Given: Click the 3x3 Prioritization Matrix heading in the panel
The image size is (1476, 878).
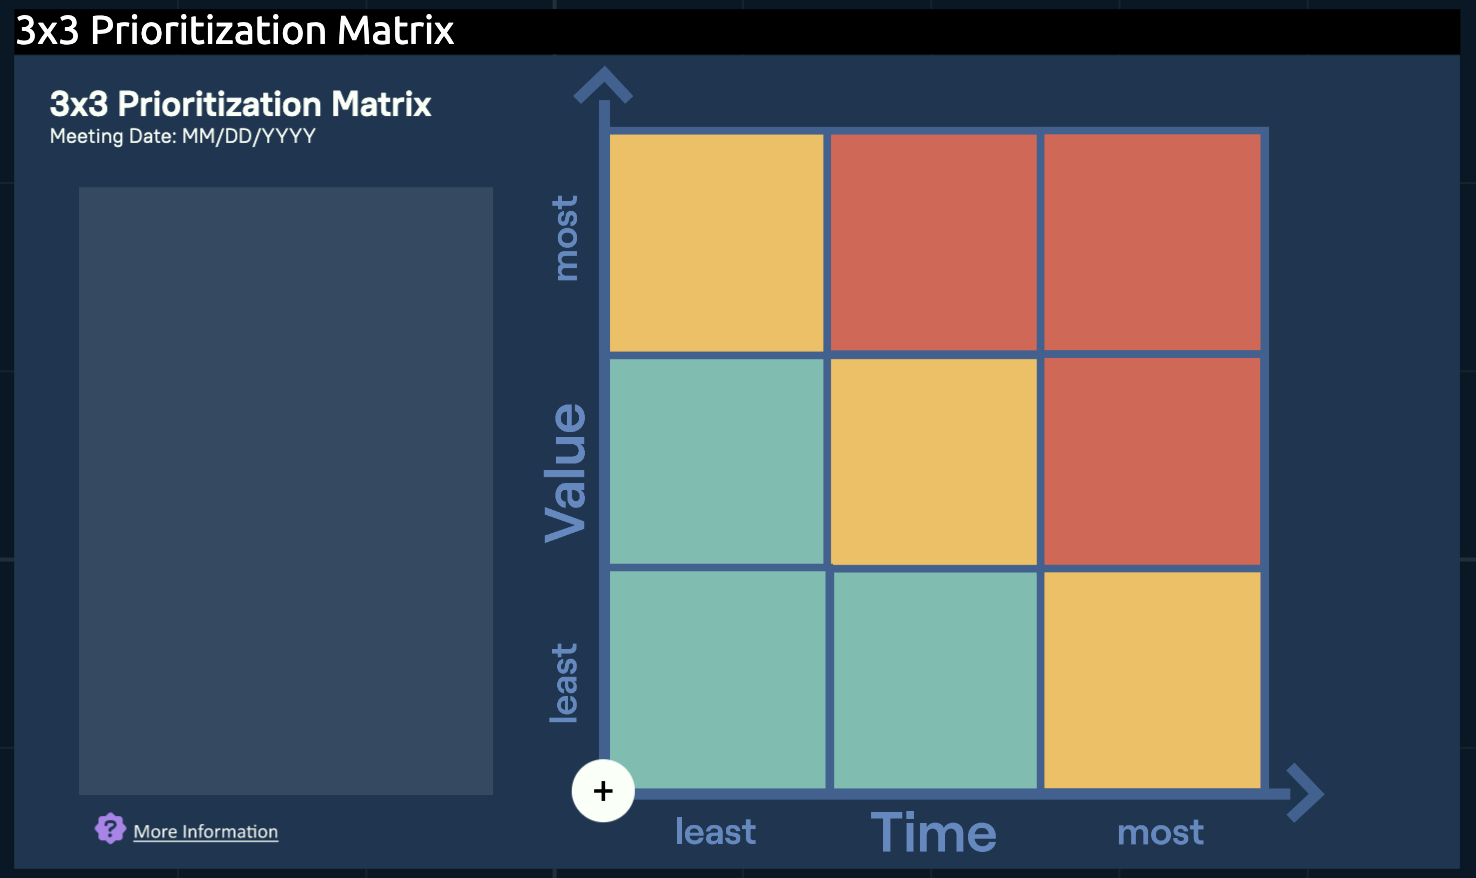Looking at the screenshot, I should [x=241, y=104].
